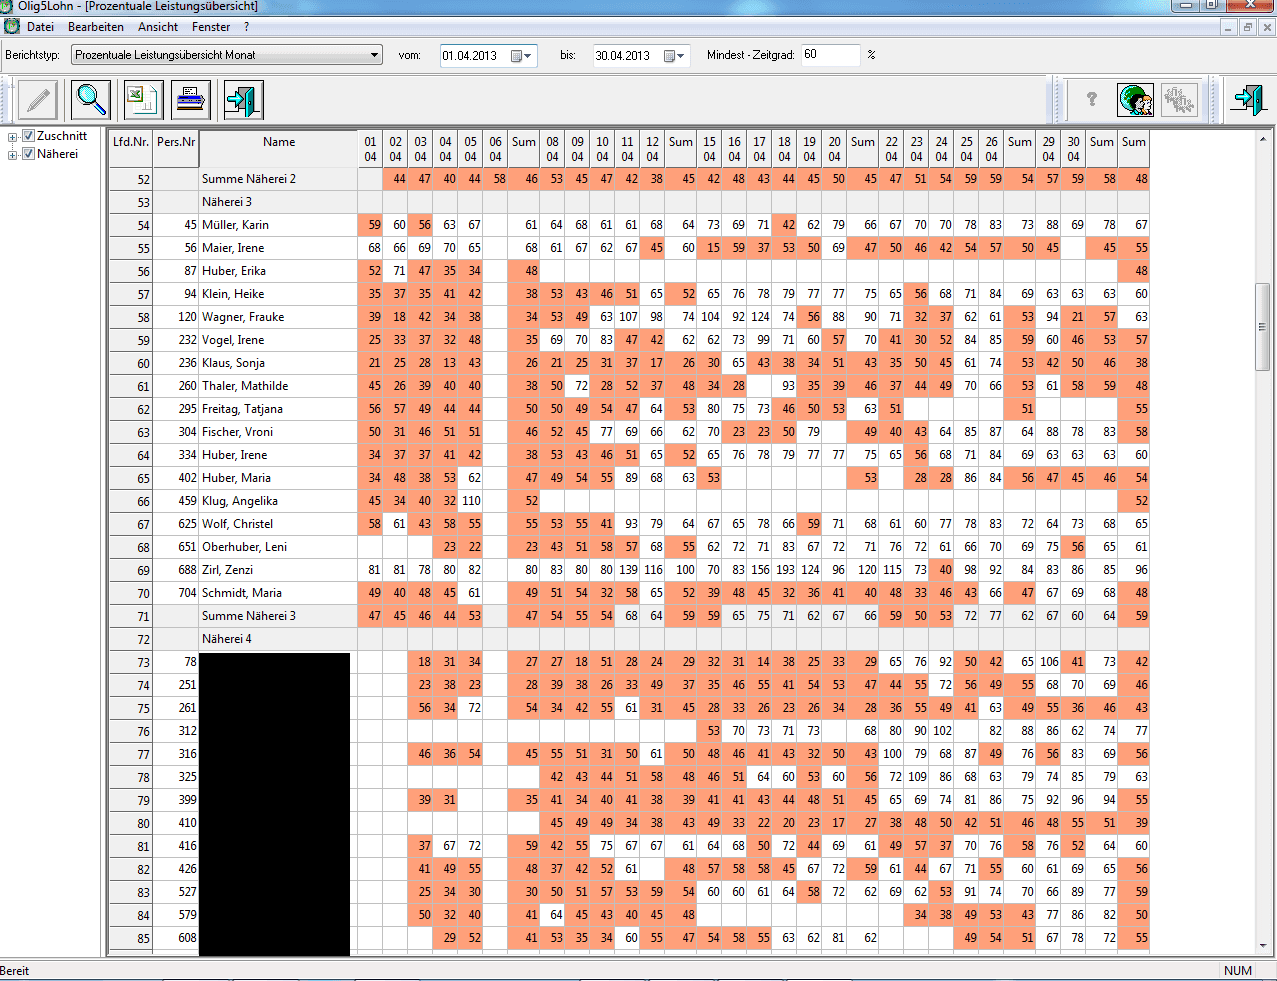The height and width of the screenshot is (981, 1277).
Task: Open the Ansicht menu
Action: pos(158,27)
